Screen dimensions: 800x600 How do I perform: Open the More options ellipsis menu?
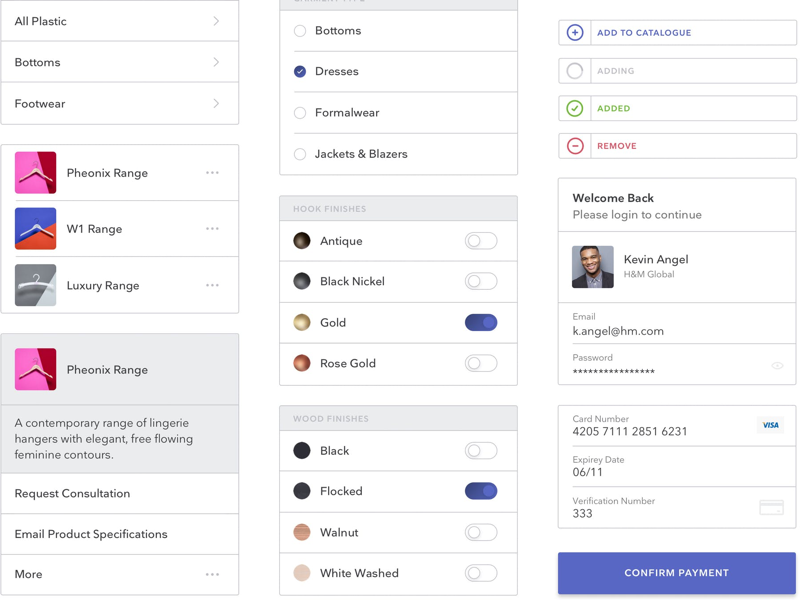click(212, 573)
